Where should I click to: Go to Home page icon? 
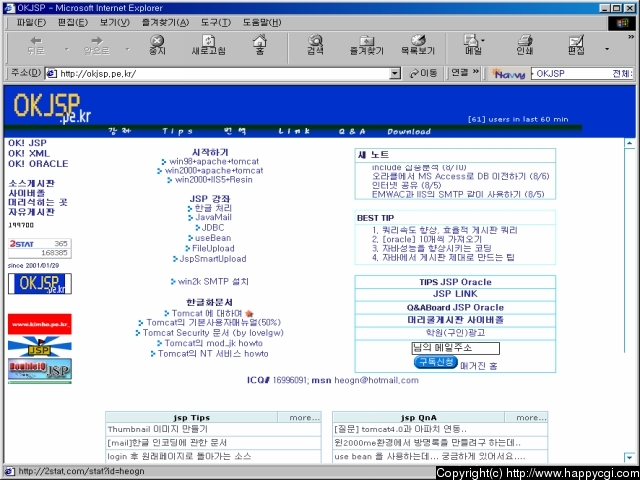pos(260,40)
